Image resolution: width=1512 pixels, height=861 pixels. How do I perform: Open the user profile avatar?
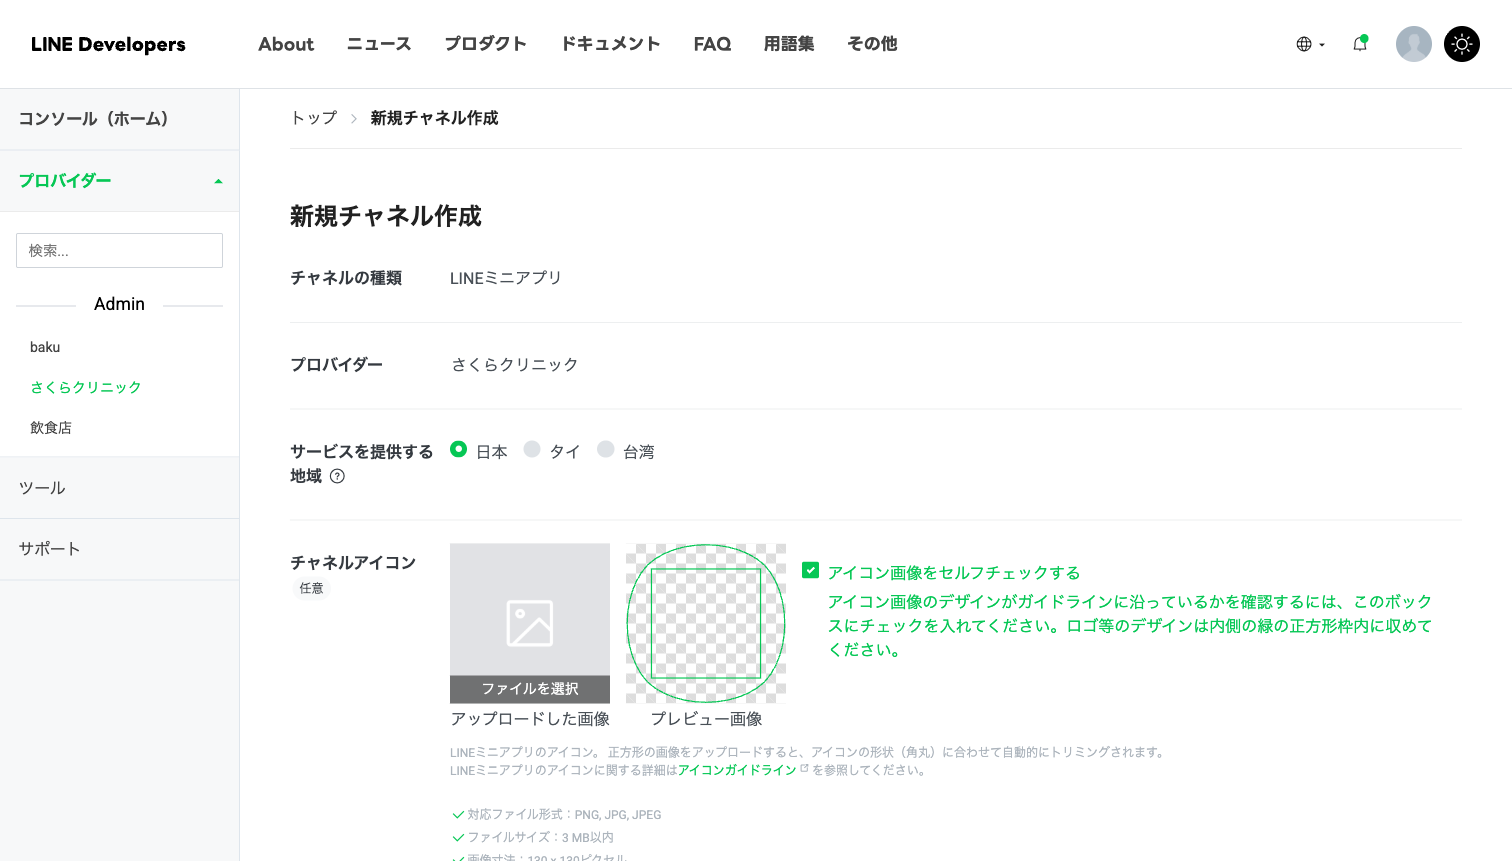click(1413, 44)
